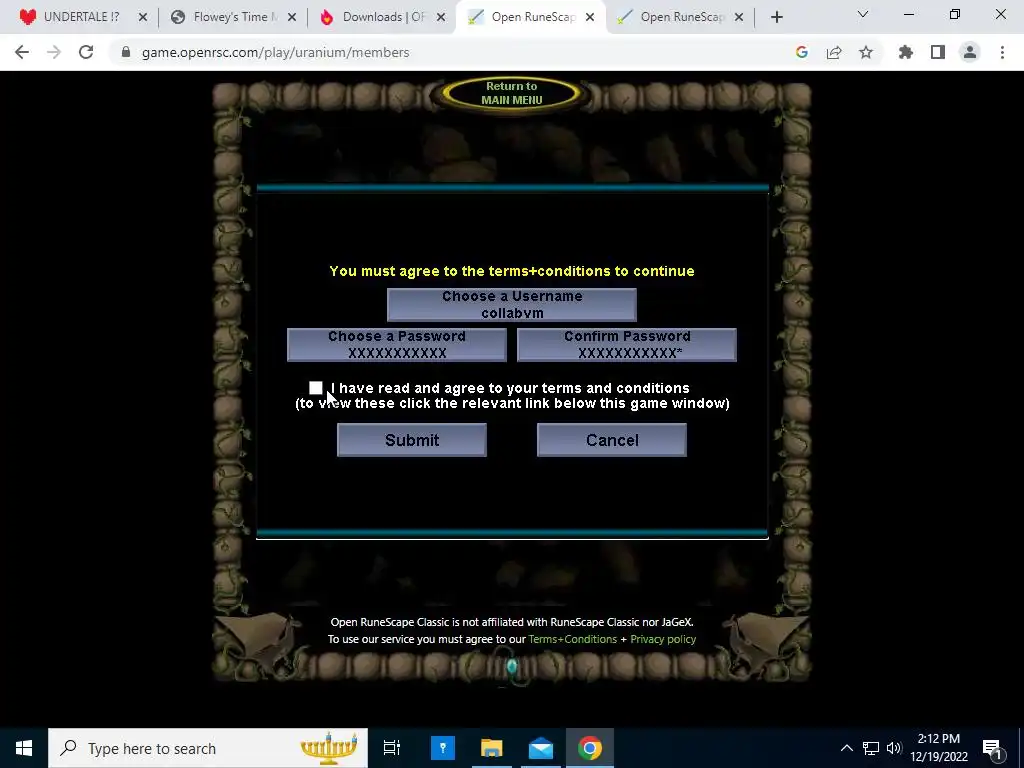Open the volume tray icon

tap(894, 748)
